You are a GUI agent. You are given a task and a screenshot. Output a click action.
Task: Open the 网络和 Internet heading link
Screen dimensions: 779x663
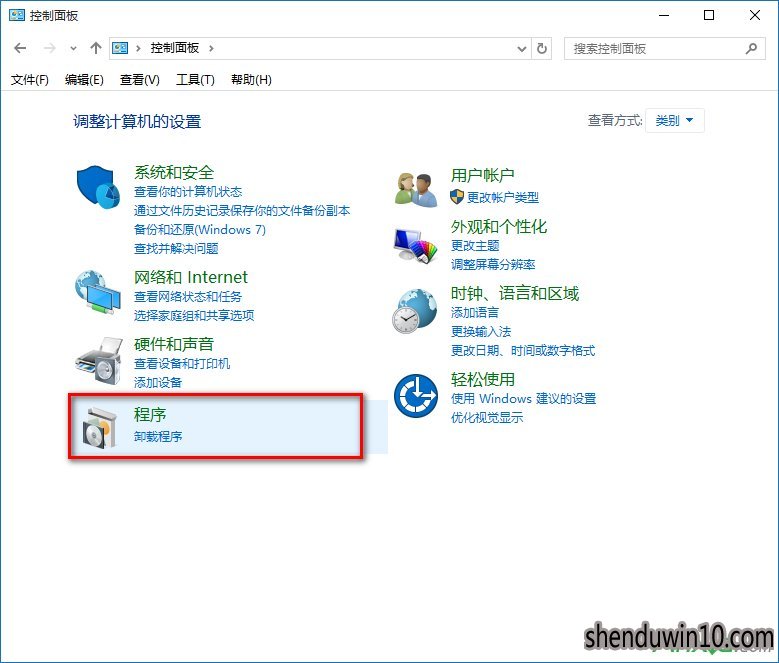191,277
